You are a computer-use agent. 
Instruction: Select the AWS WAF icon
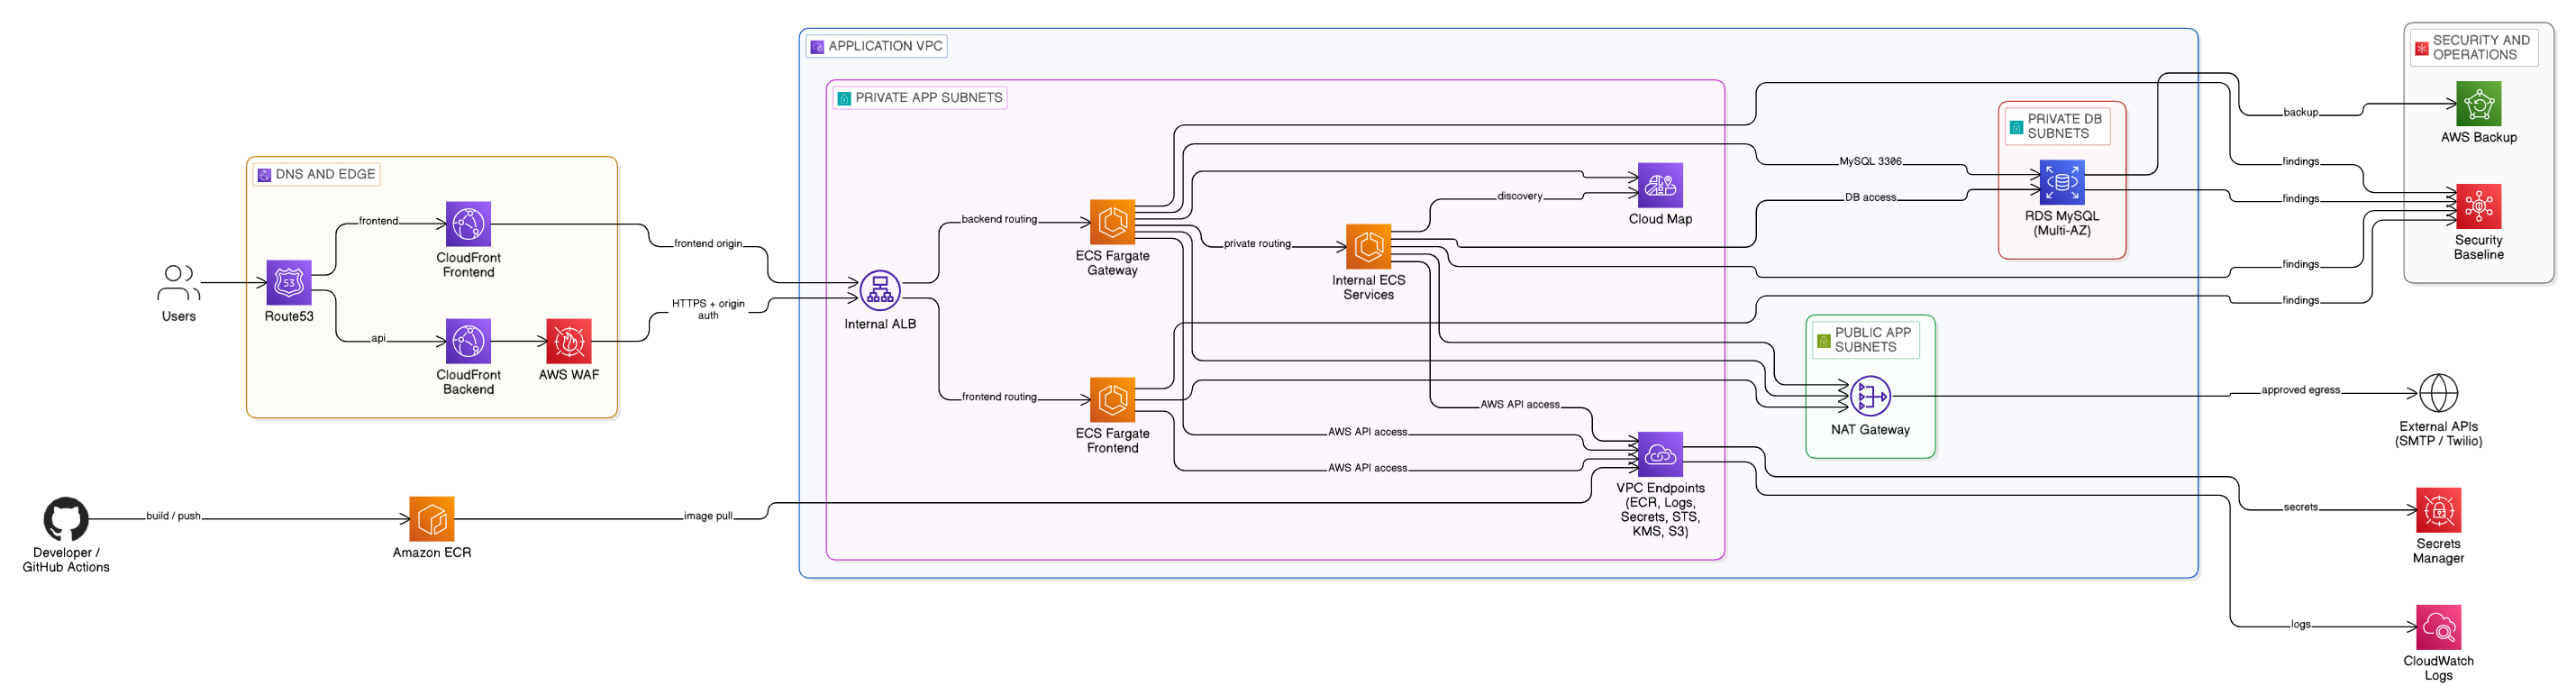point(569,341)
